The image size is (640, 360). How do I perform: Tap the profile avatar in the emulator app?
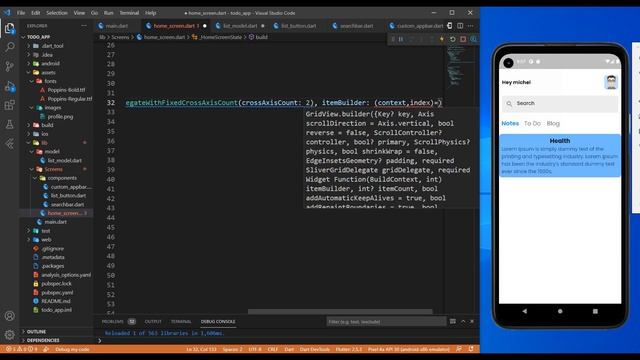[611, 82]
